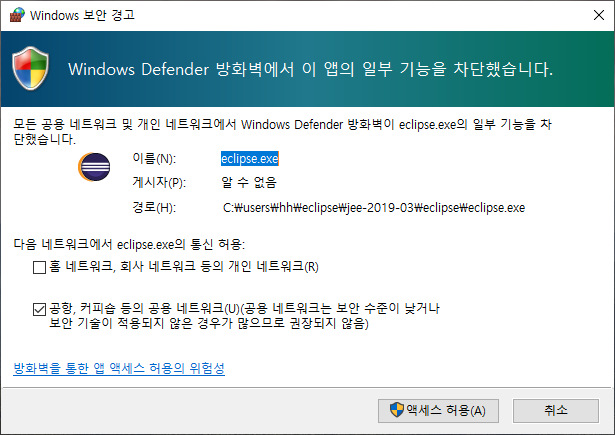Click the 통신 허용 network heading text
The height and width of the screenshot is (435, 615).
[129, 244]
